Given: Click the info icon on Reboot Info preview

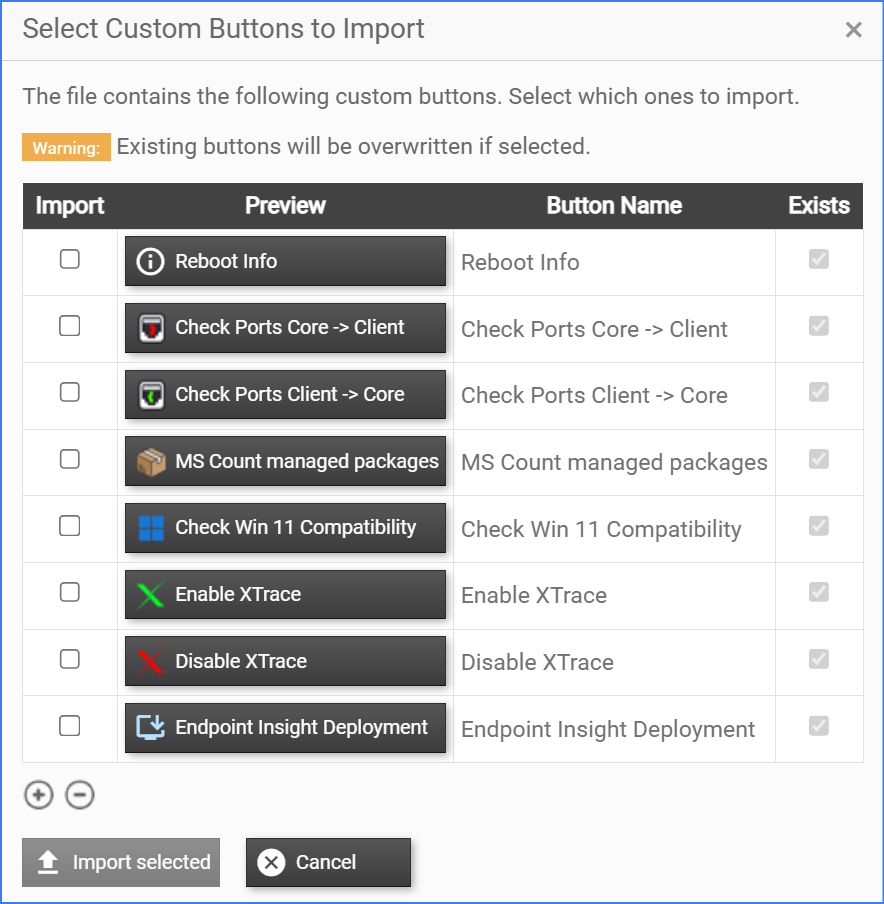Looking at the screenshot, I should (x=150, y=262).
